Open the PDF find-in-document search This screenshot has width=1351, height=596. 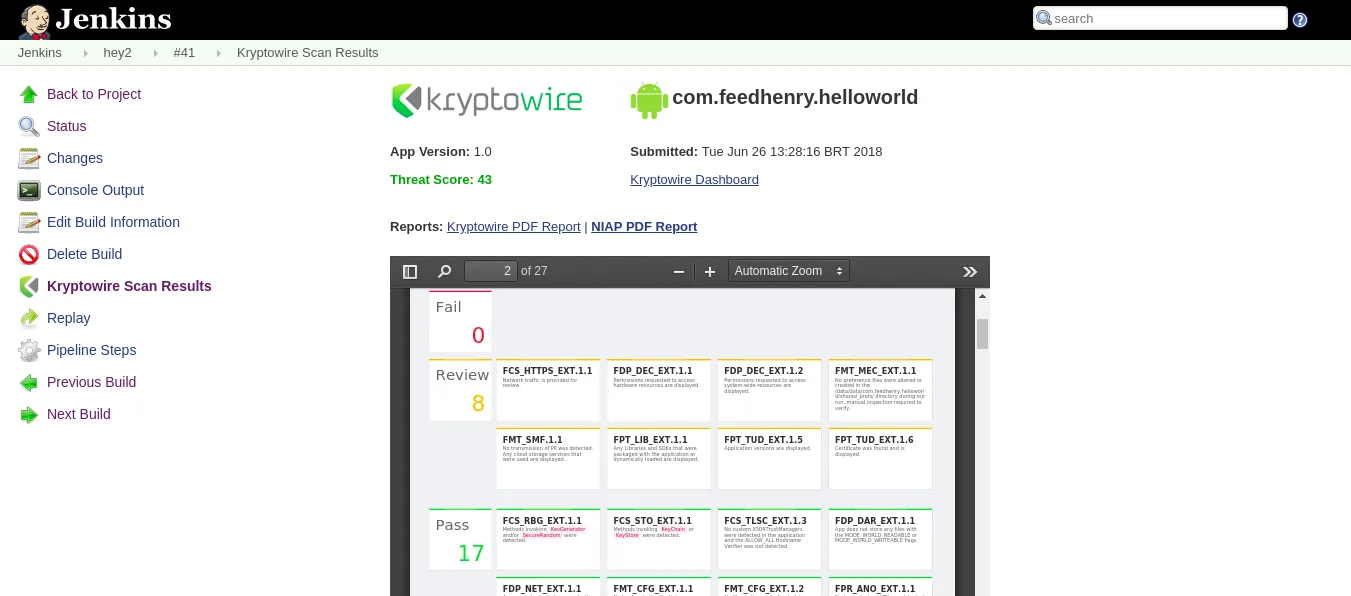[x=445, y=271]
